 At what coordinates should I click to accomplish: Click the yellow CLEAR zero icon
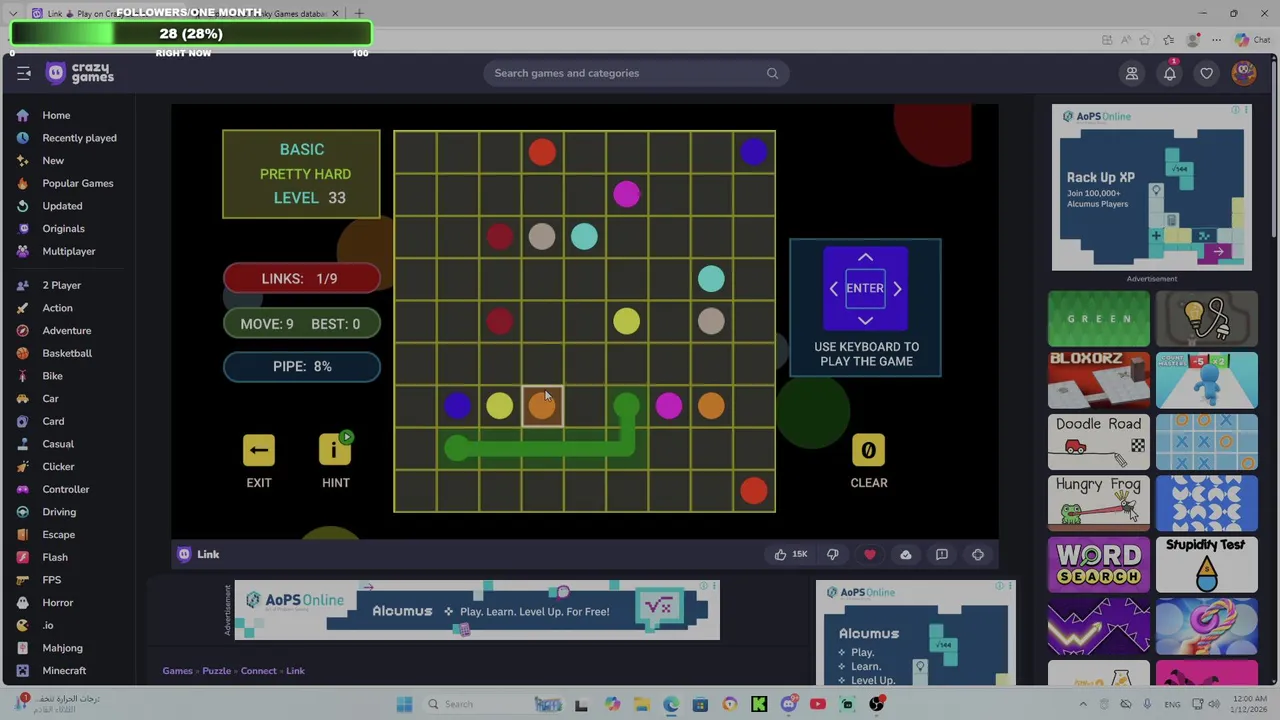[x=868, y=450]
